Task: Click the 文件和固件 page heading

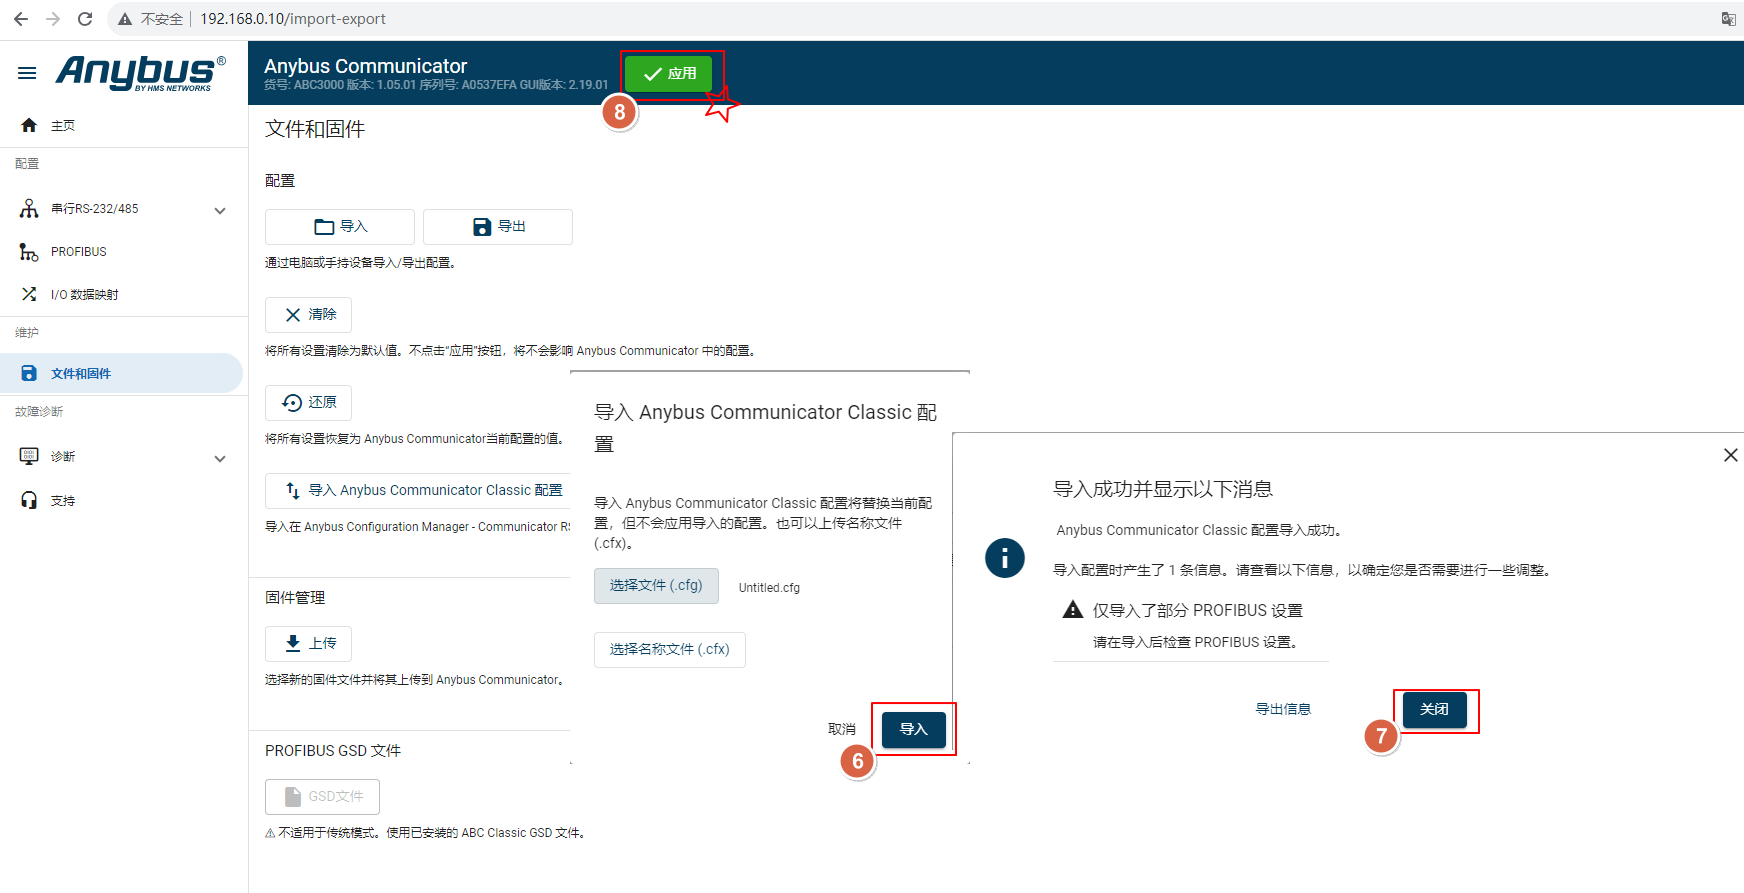Action: click(315, 129)
